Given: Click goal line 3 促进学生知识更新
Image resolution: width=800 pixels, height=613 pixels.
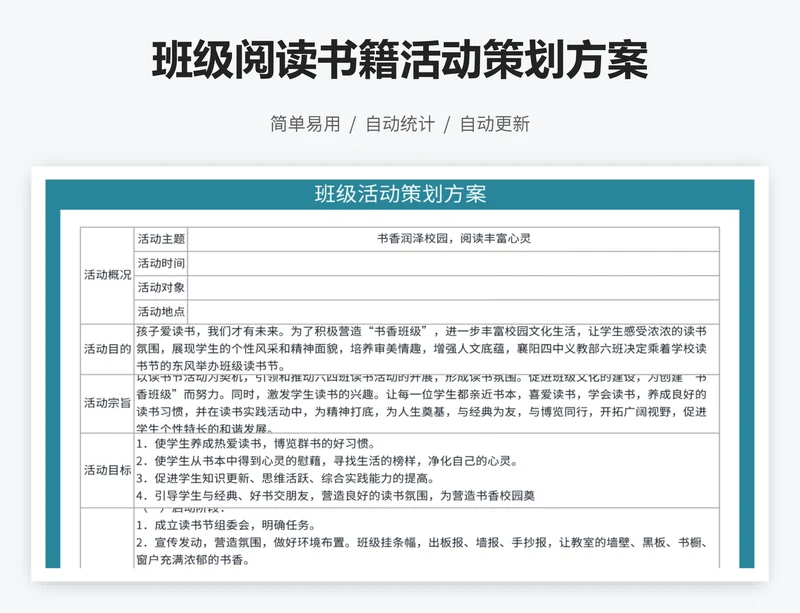Looking at the screenshot, I should click(x=286, y=478).
